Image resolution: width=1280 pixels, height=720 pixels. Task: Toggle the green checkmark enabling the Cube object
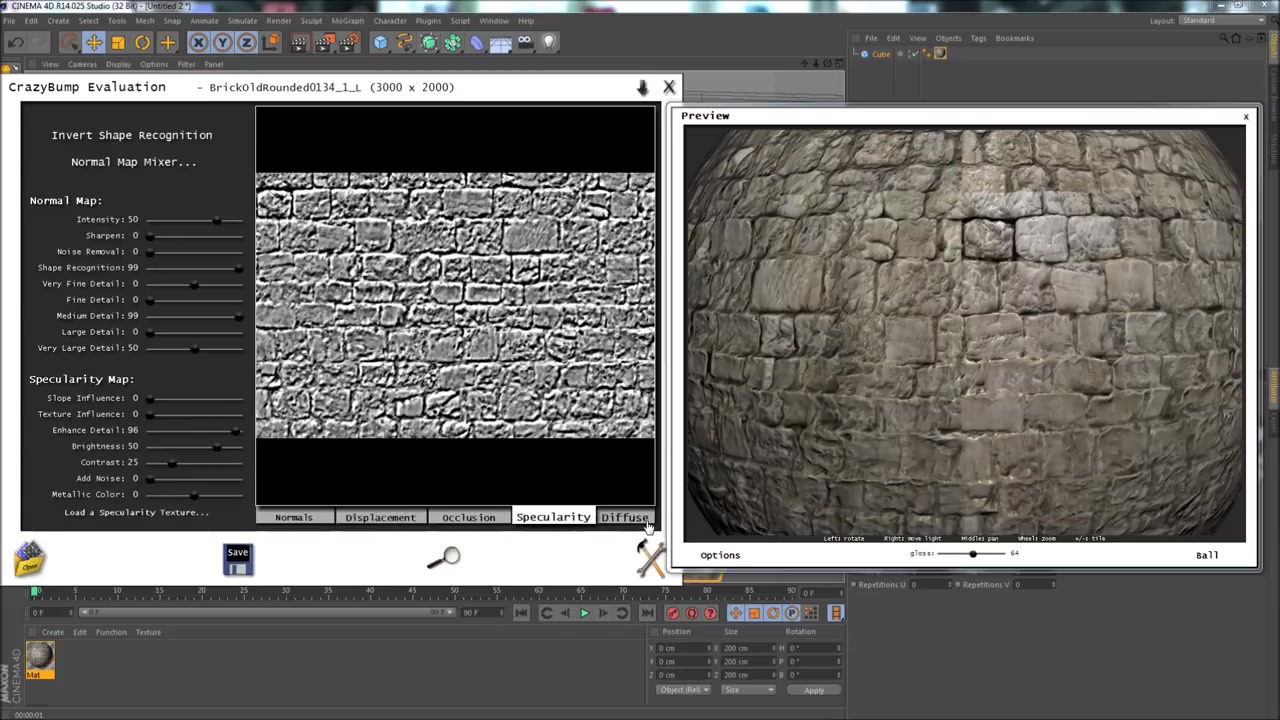click(x=916, y=55)
